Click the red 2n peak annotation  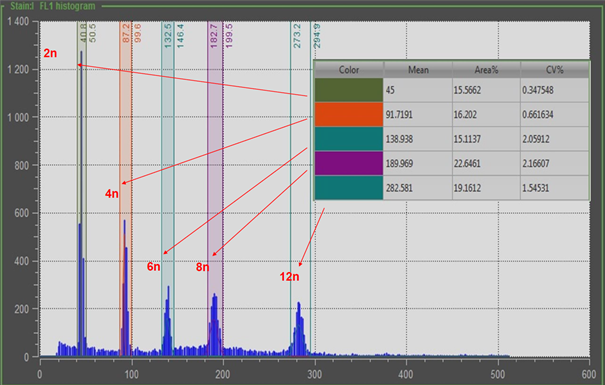pos(50,53)
